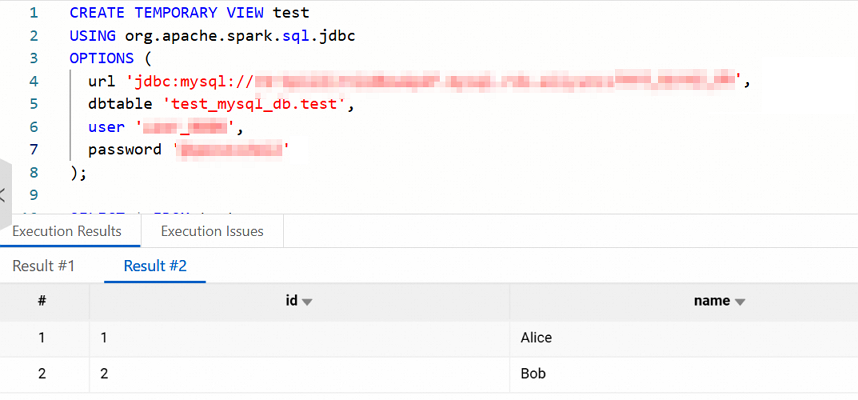Image resolution: width=858 pixels, height=400 pixels.
Task: Select the Bob cell in results
Action: click(532, 373)
